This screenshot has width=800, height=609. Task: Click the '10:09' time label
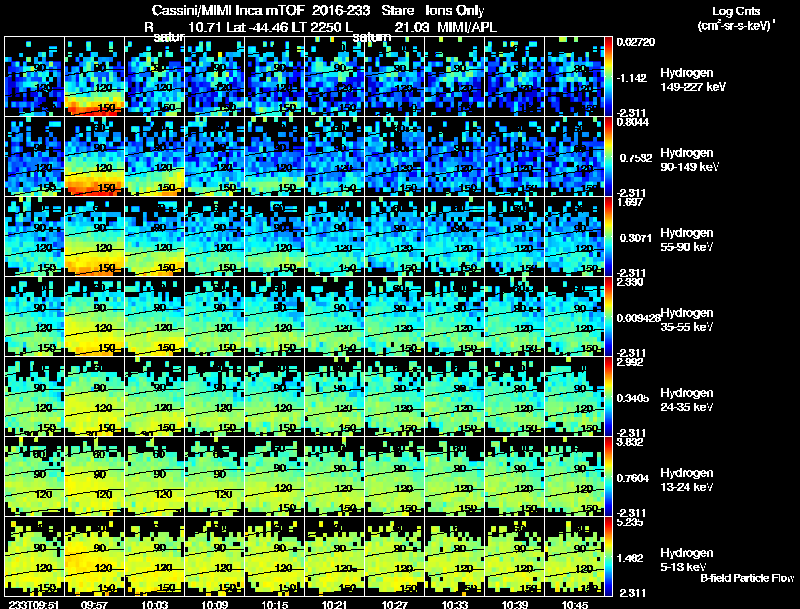(x=214, y=604)
